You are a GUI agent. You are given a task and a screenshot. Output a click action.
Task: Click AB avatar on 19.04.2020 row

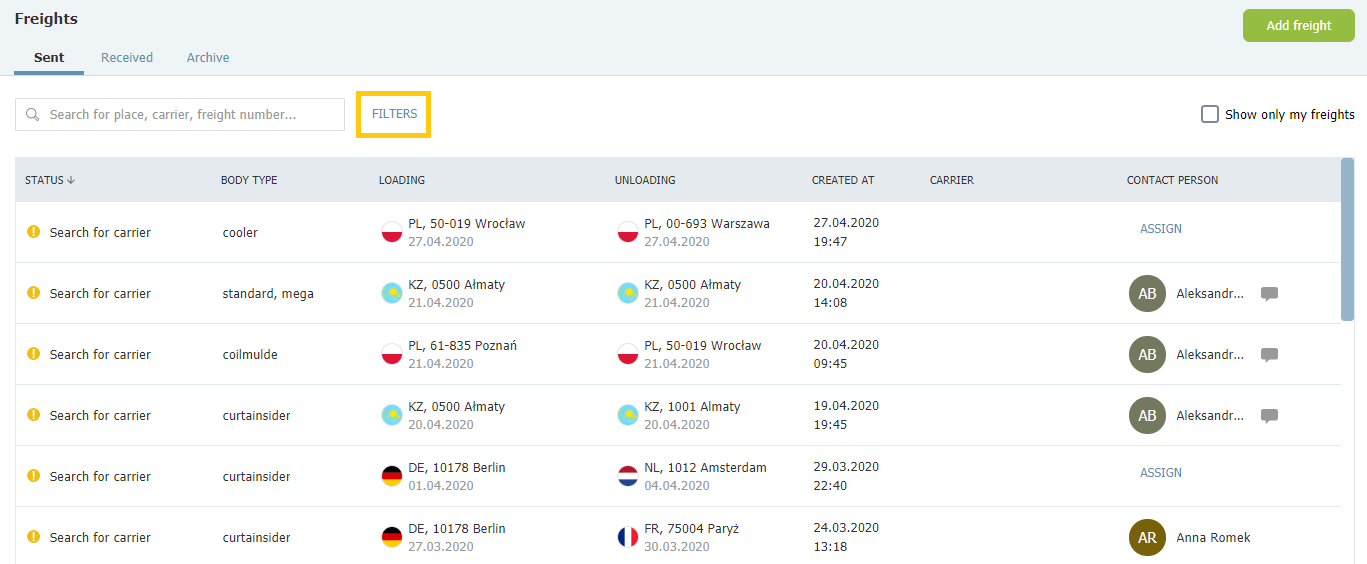(1147, 416)
